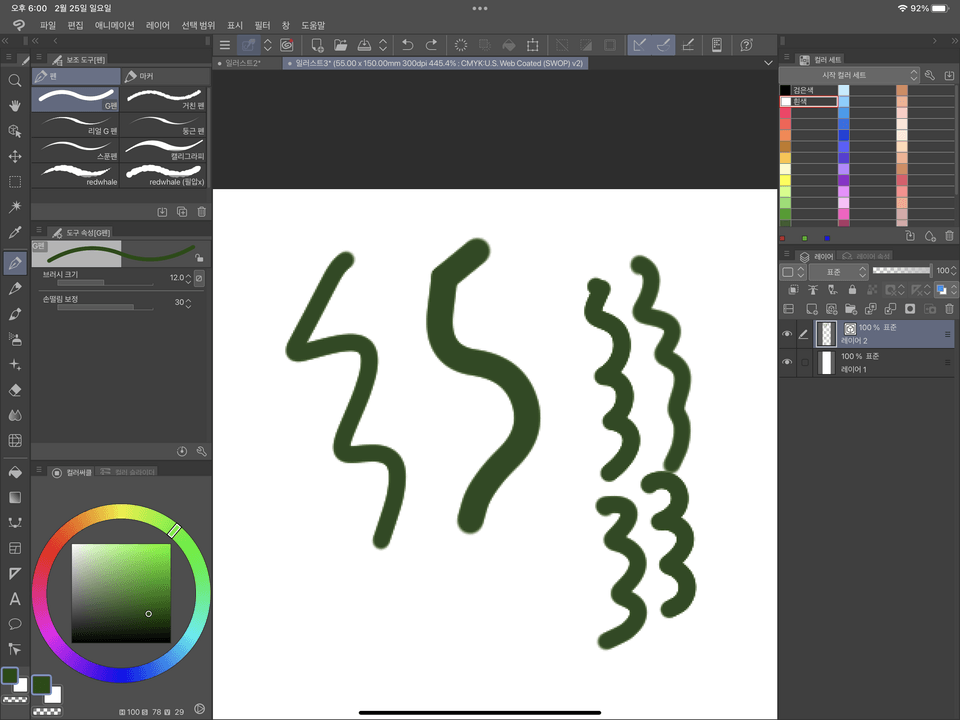Toggle snap to grid toolbar icon
The width and height of the screenshot is (960, 720).
click(x=688, y=45)
